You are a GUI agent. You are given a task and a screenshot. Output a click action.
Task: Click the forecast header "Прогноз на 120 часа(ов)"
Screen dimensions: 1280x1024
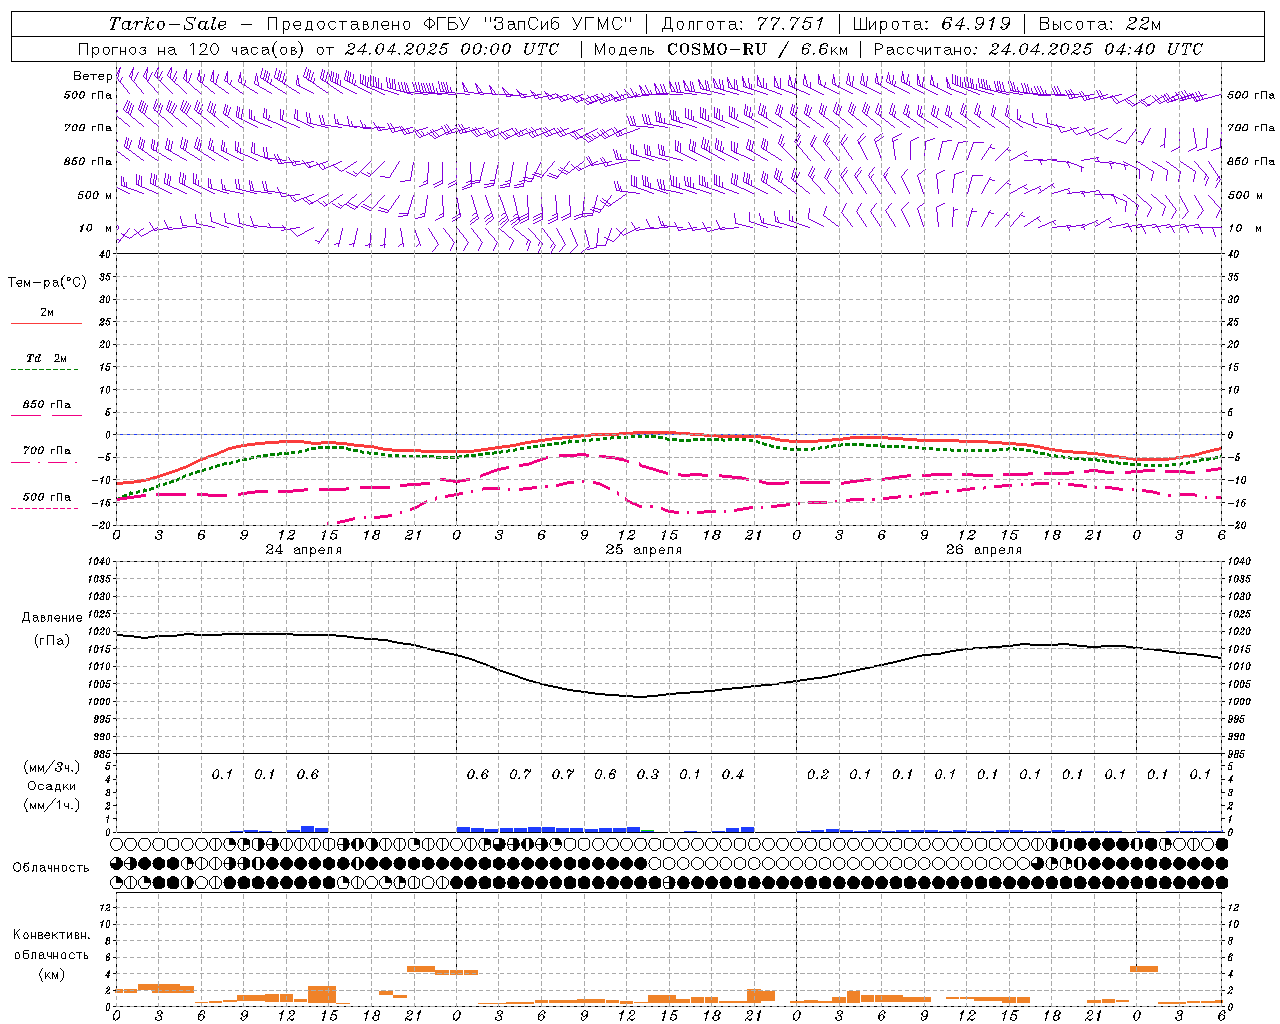pos(192,49)
